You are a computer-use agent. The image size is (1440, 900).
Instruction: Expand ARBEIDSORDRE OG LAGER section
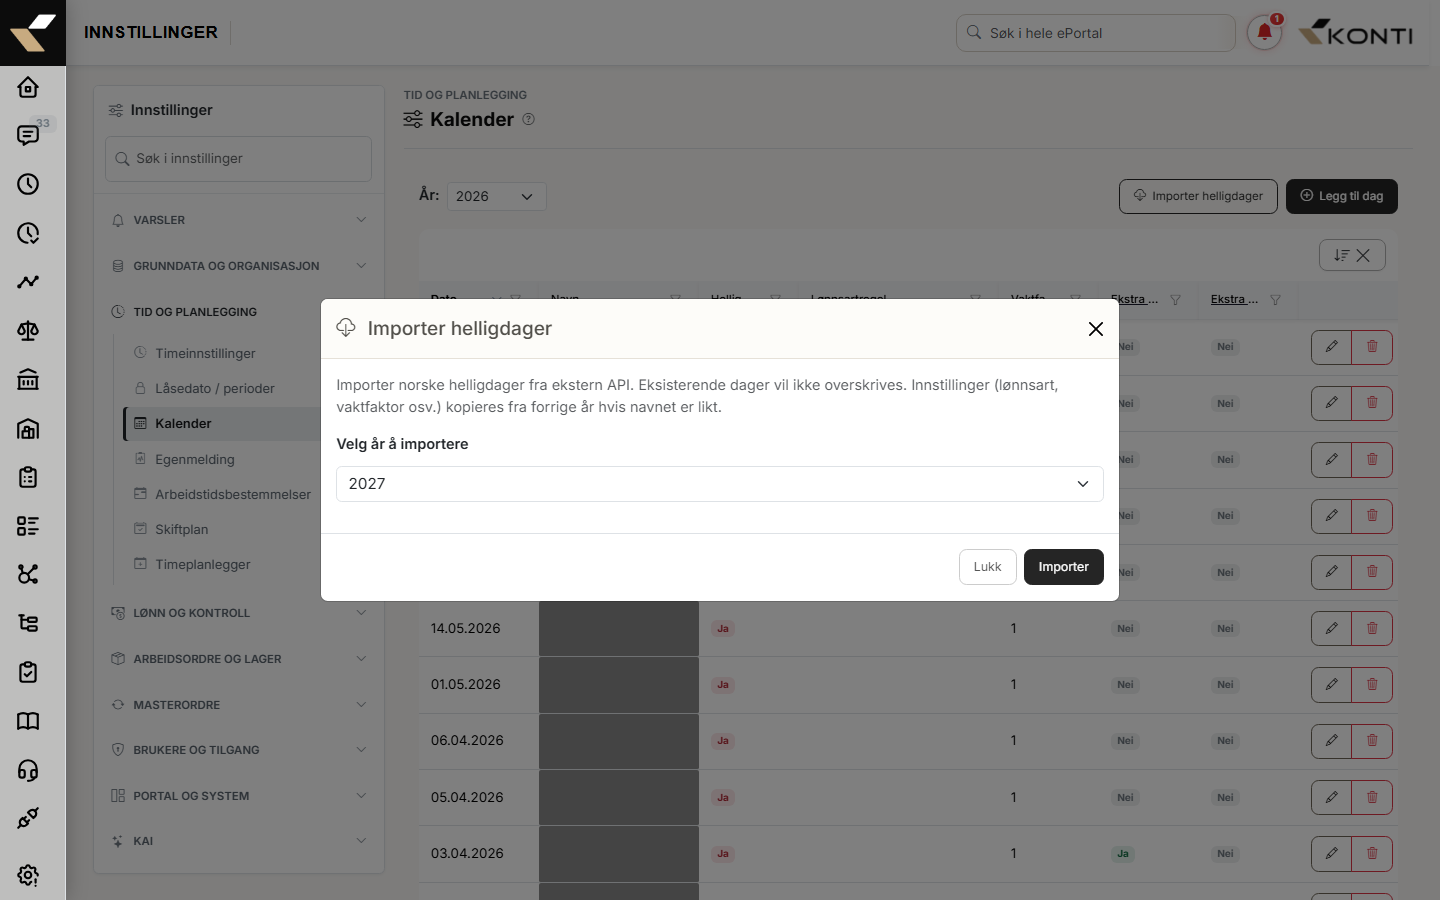(239, 659)
